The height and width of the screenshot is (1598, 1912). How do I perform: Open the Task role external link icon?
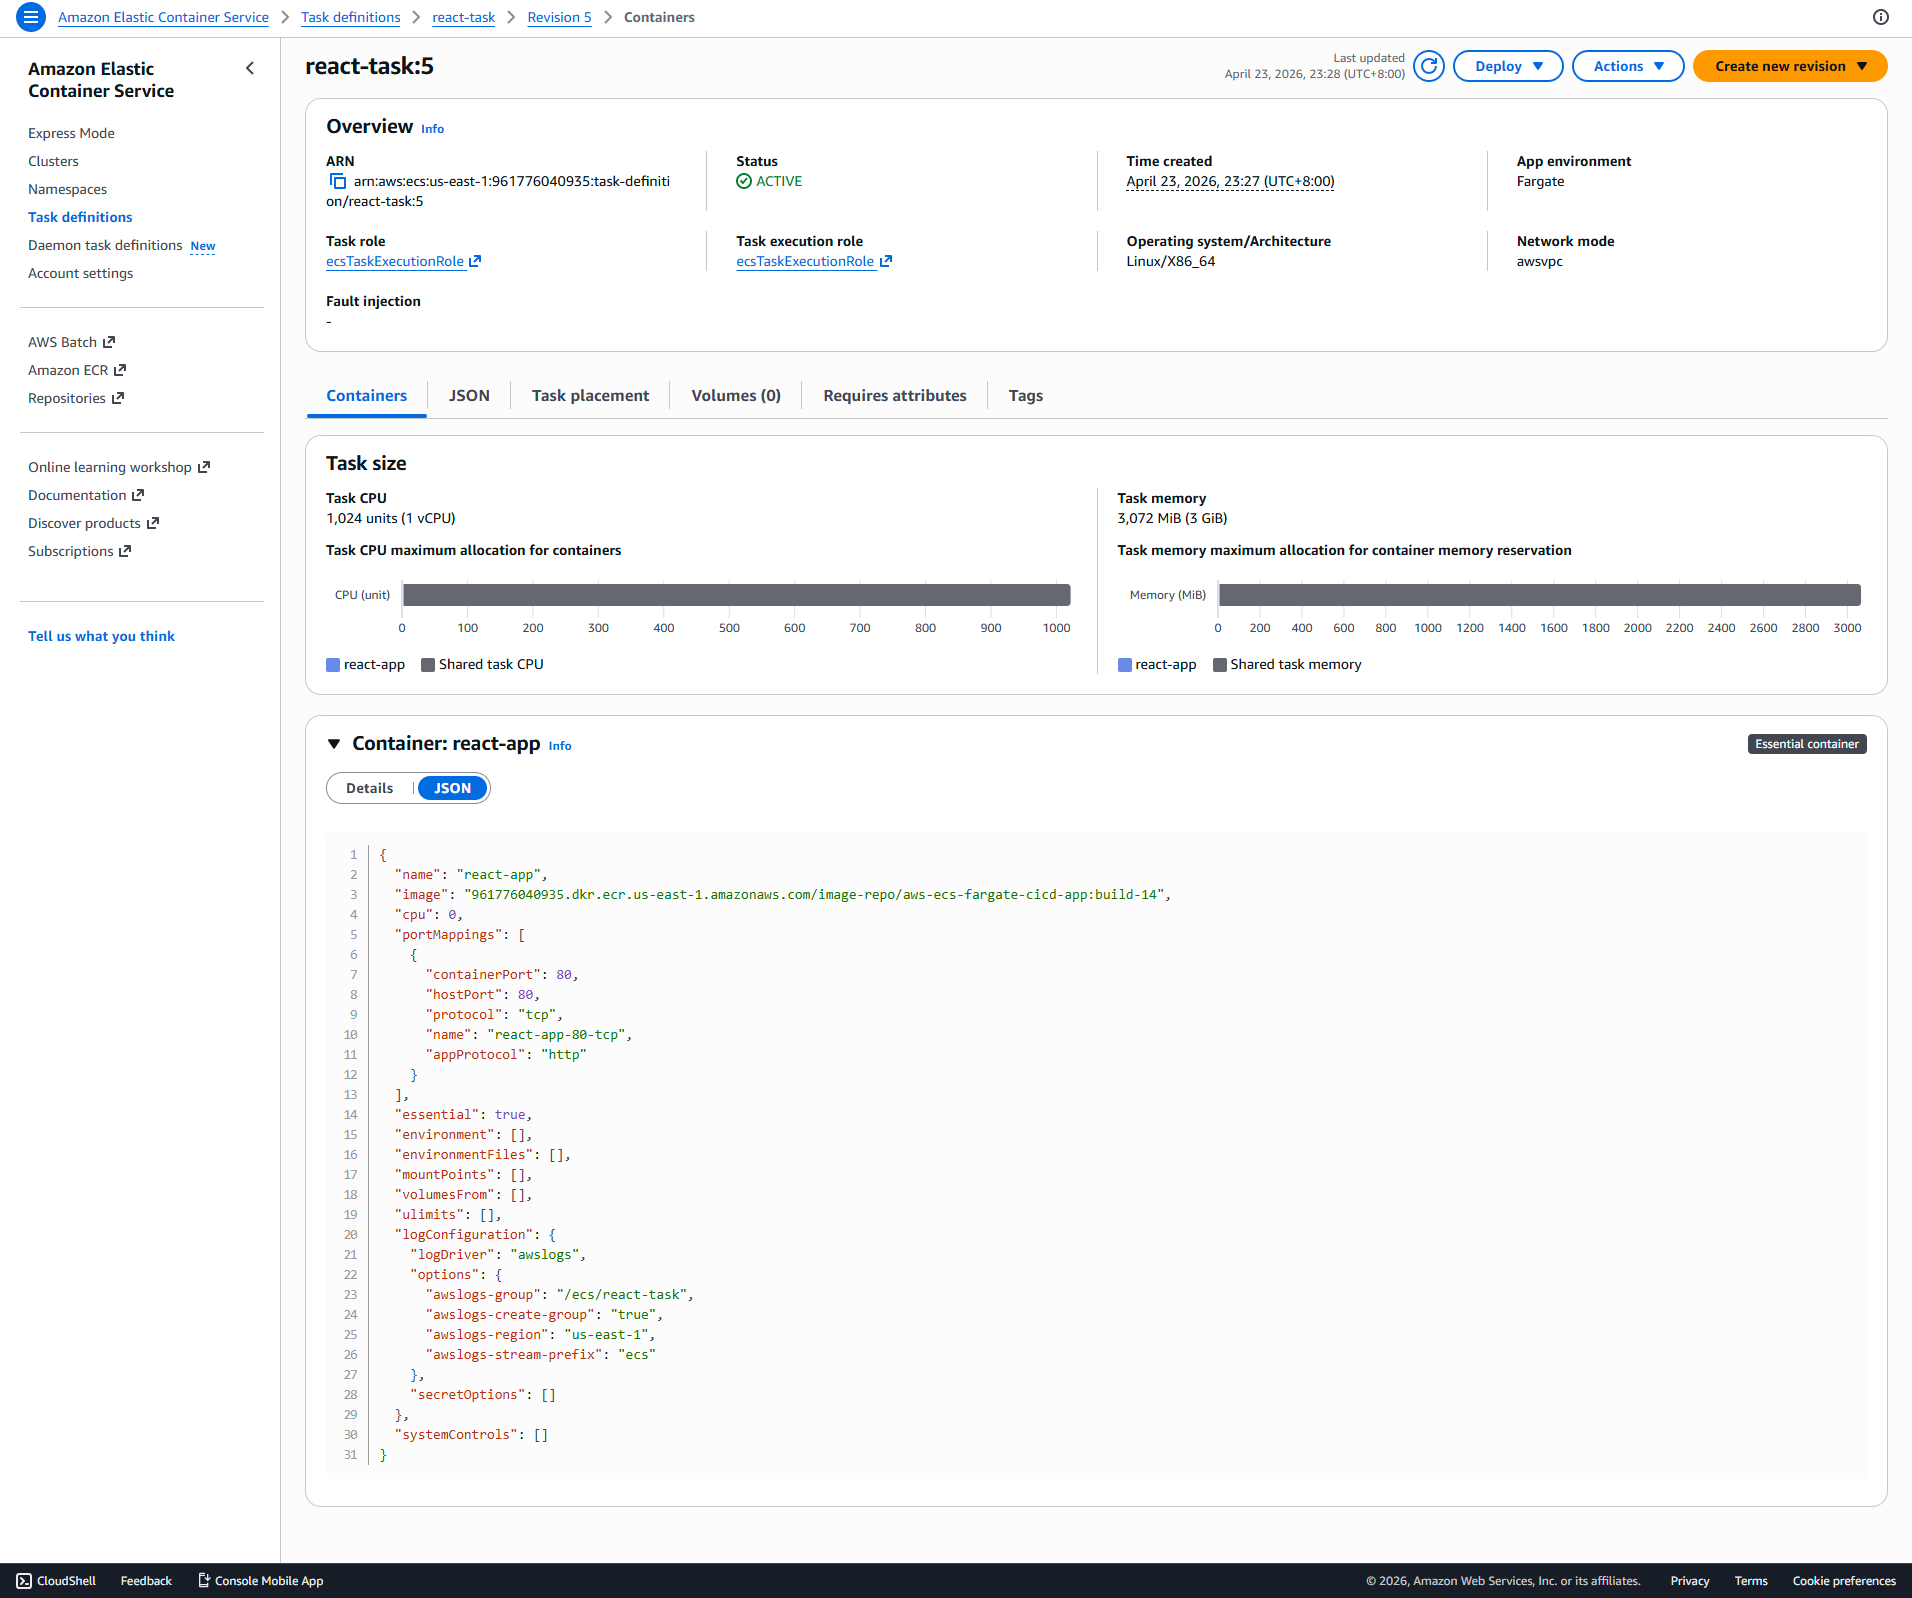click(x=476, y=261)
